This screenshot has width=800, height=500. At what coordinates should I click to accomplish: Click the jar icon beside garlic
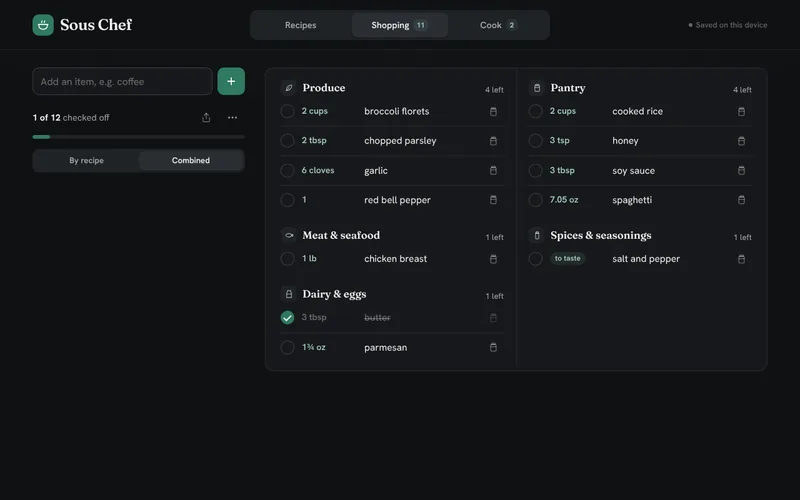pos(493,170)
